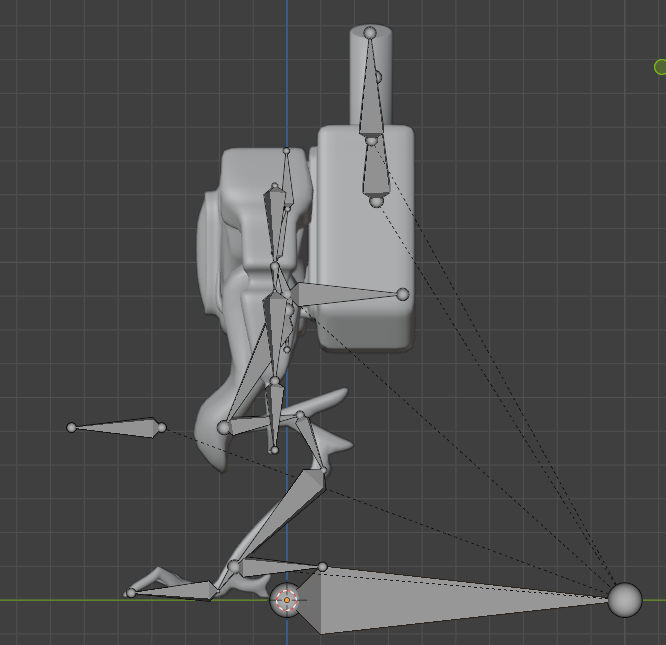Click the tail joint of the backpack bone
Viewport: 666px width, 645px height.
403,294
